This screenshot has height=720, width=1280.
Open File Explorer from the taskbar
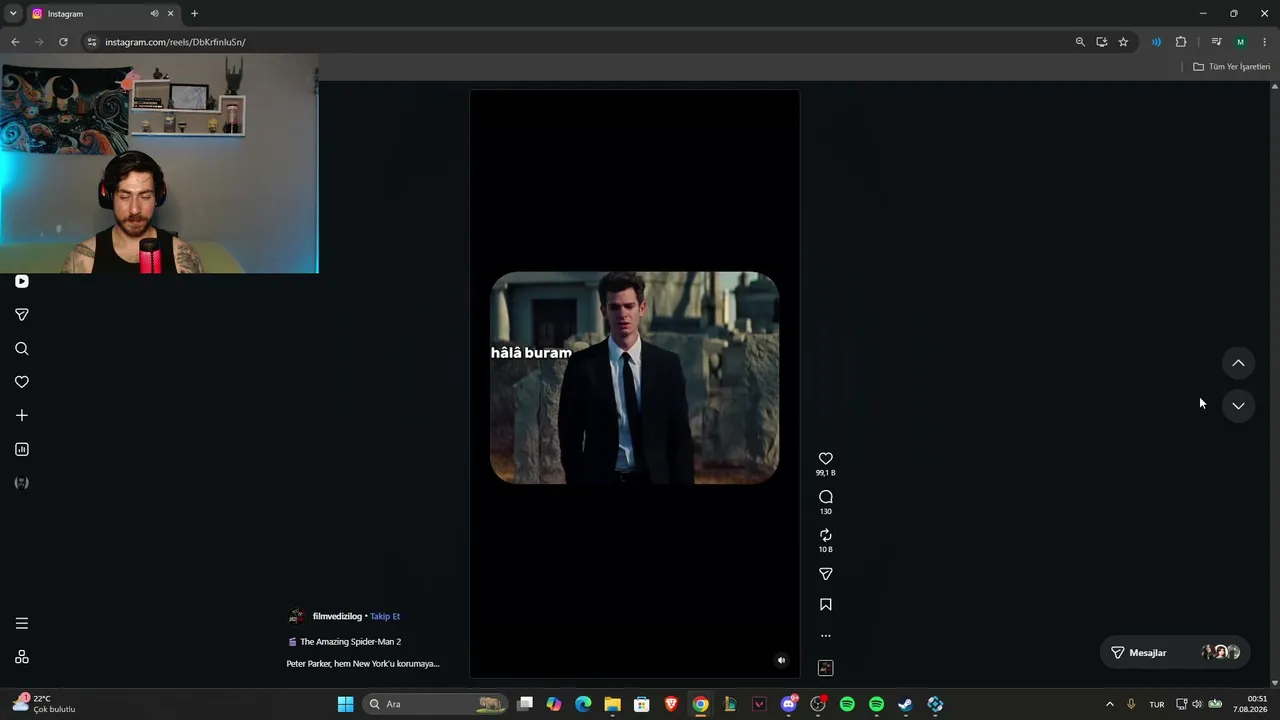pyautogui.click(x=612, y=704)
